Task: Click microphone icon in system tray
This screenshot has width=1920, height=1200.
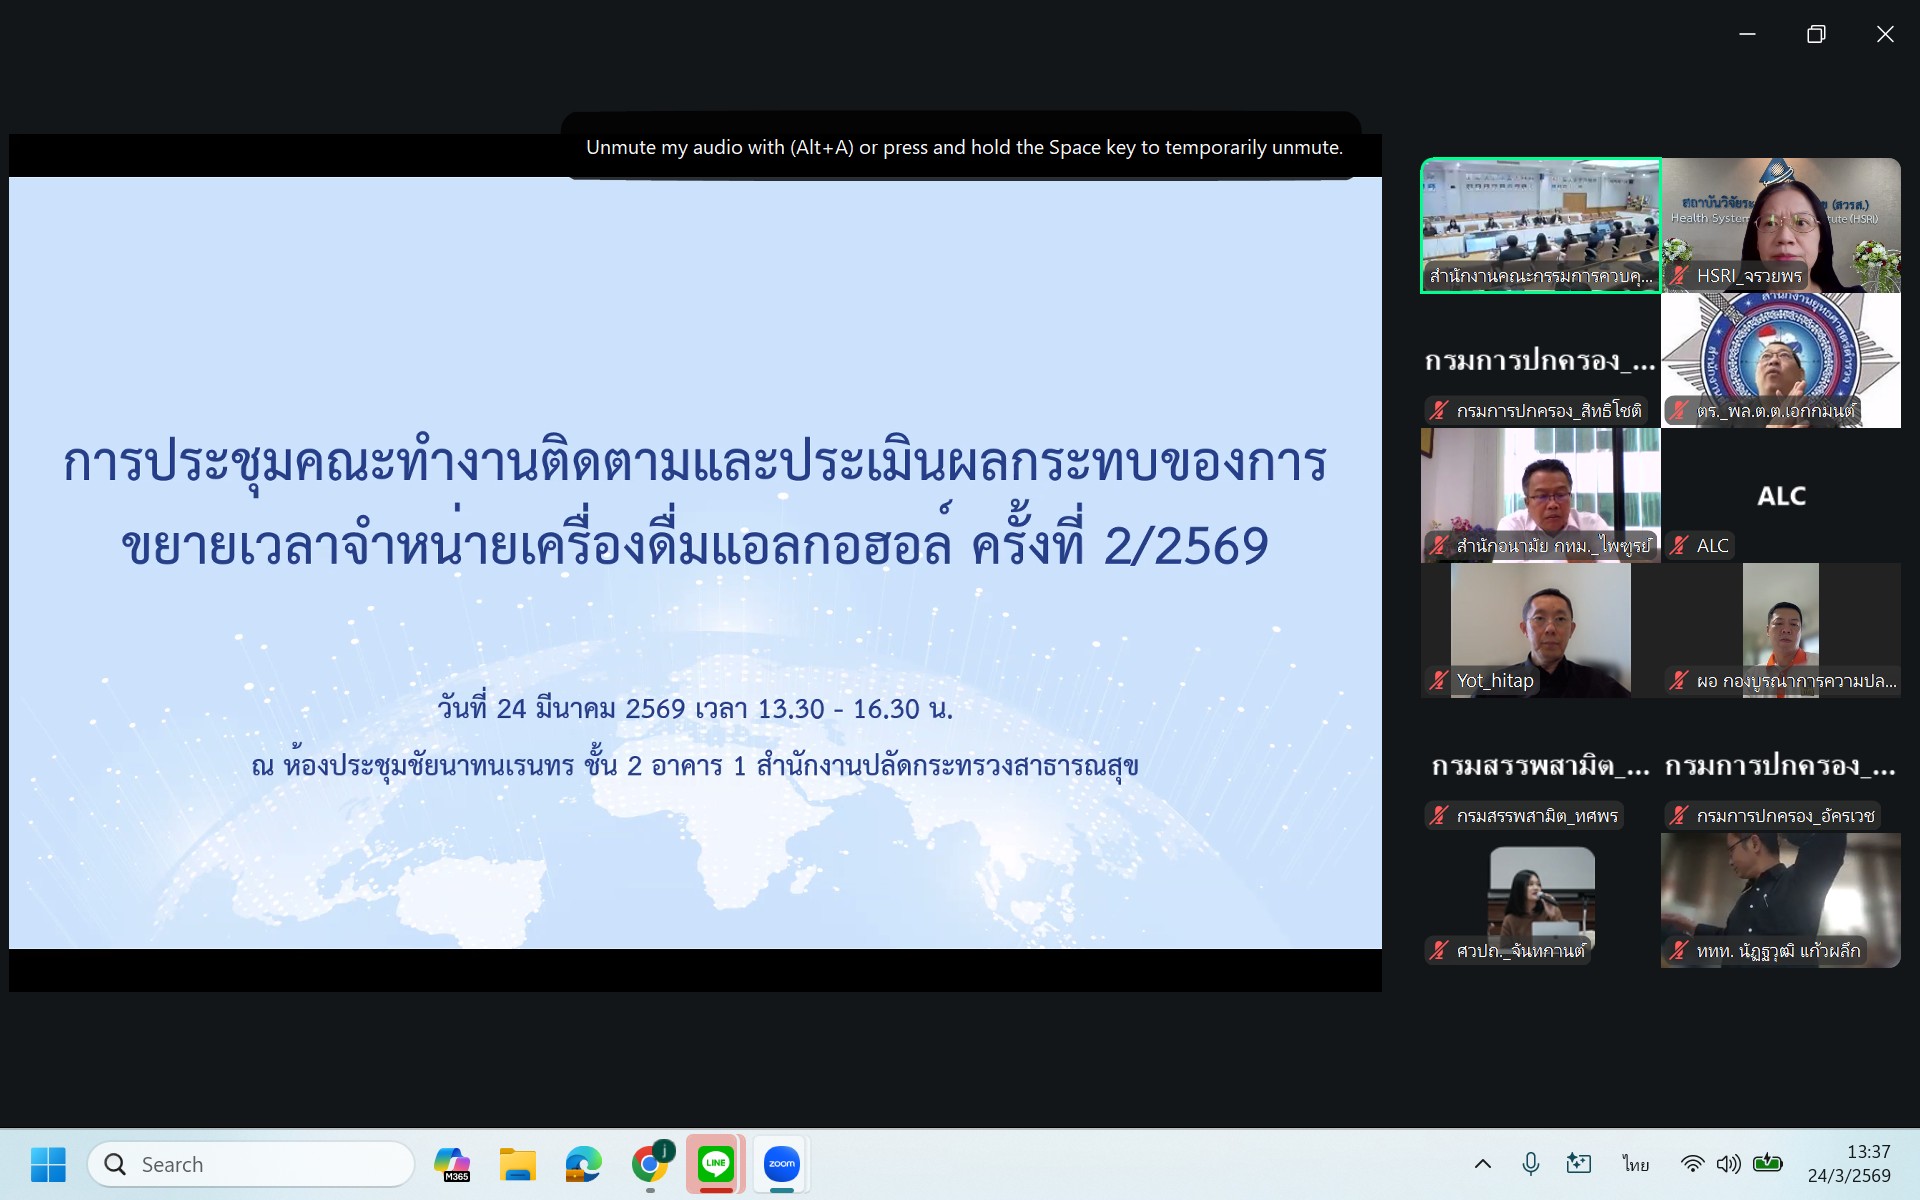Action: pyautogui.click(x=1530, y=1164)
